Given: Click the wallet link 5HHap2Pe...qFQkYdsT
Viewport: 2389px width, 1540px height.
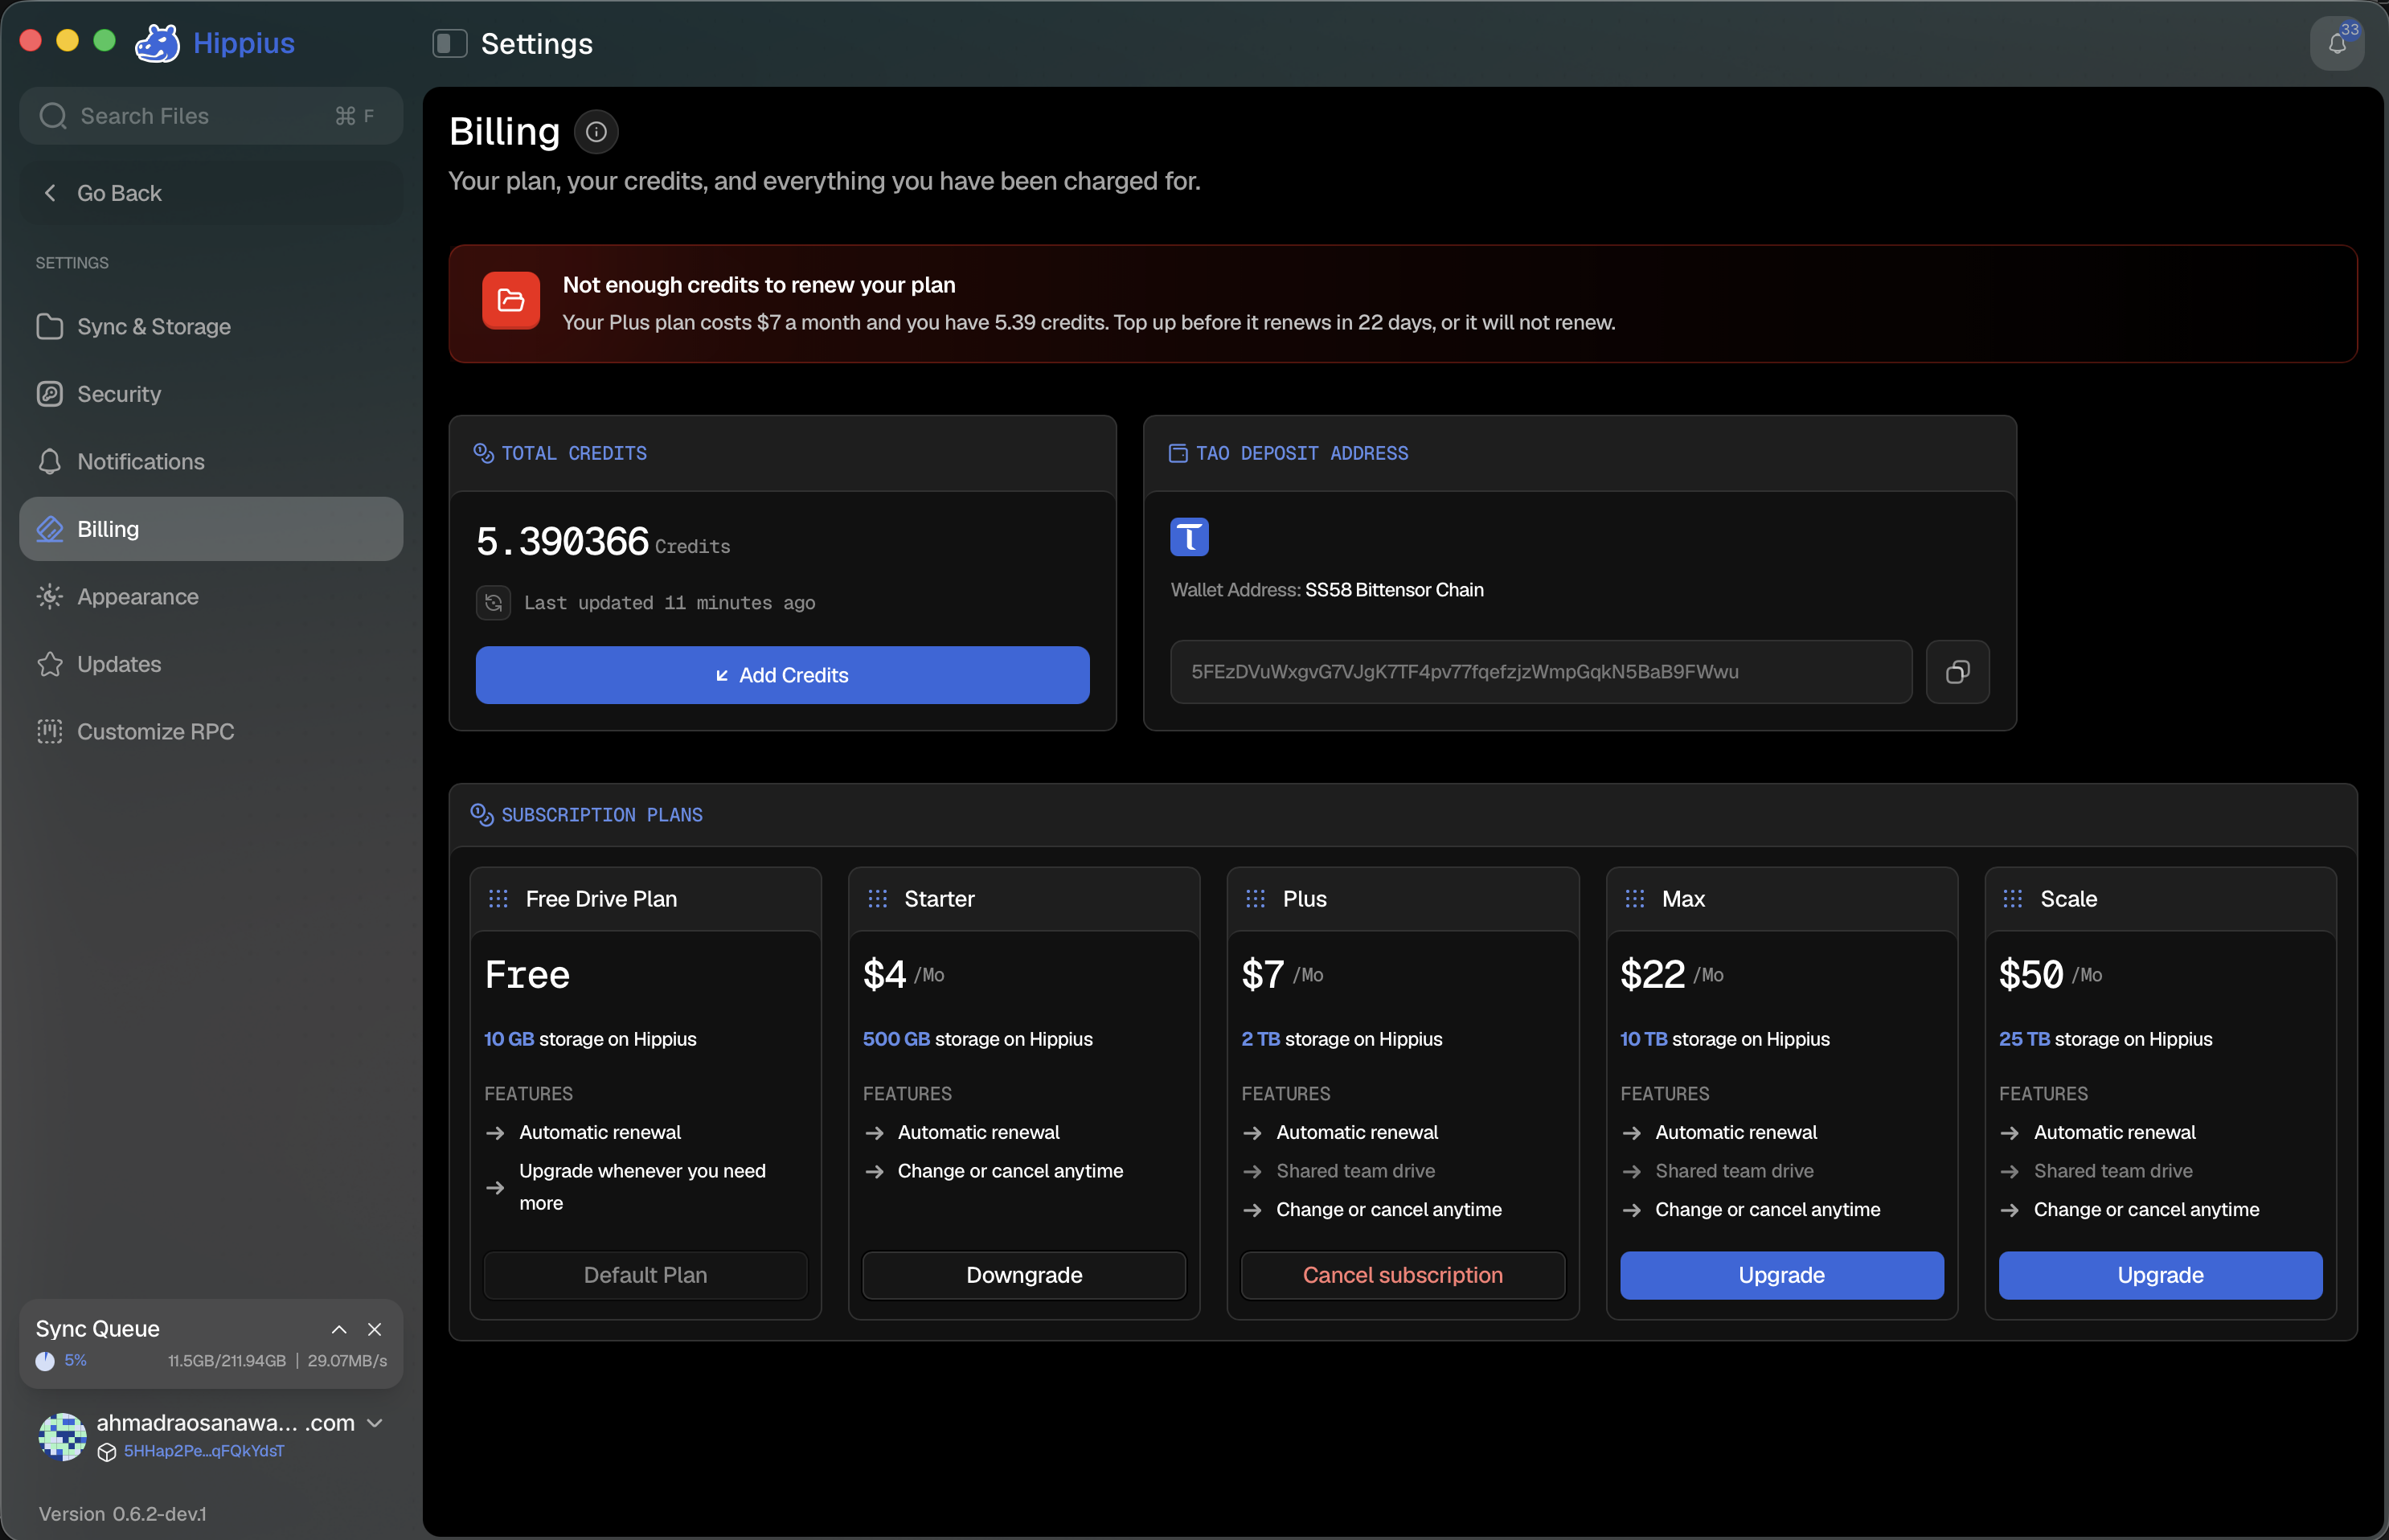Looking at the screenshot, I should [204, 1451].
